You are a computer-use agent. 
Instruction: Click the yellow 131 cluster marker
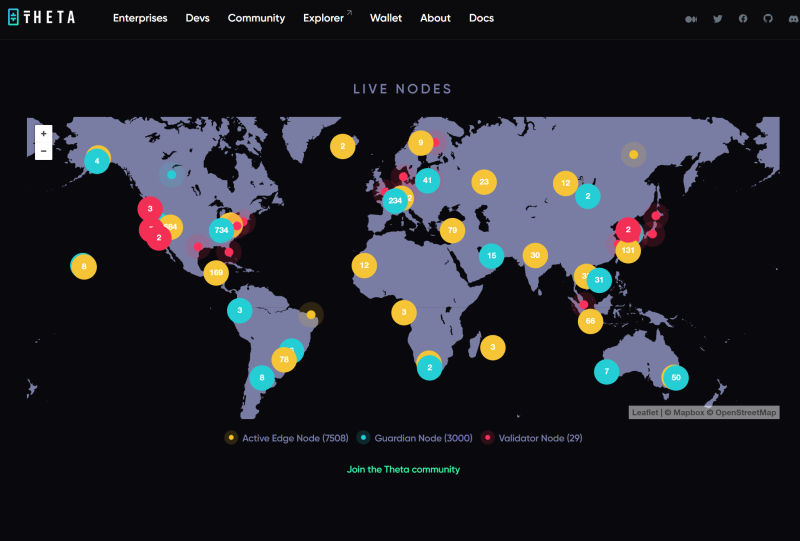[628, 251]
